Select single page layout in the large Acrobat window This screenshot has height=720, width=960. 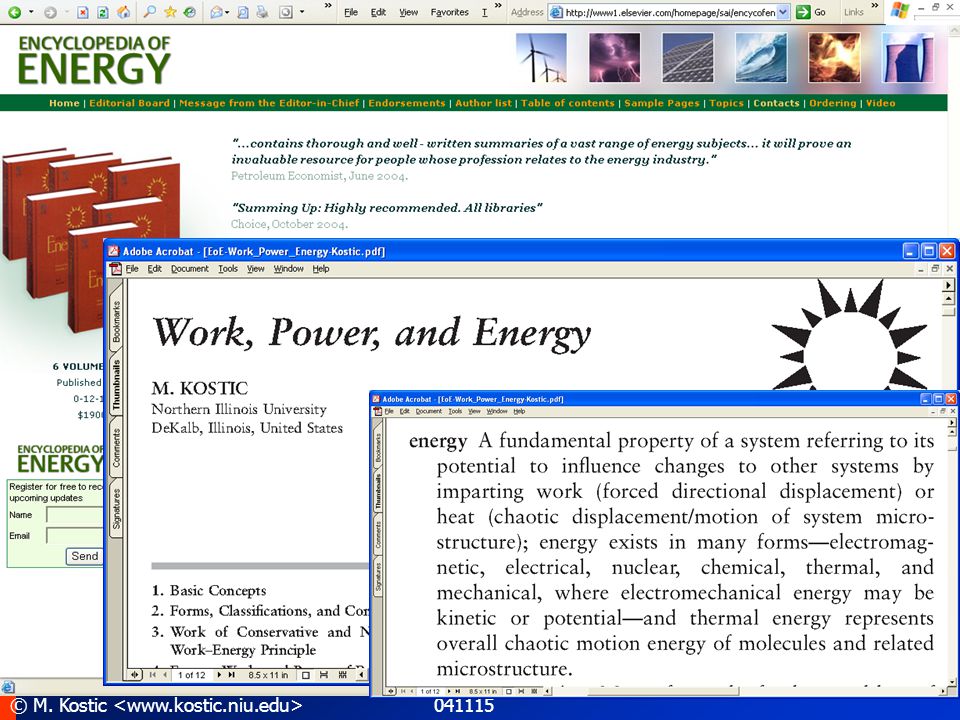(306, 675)
